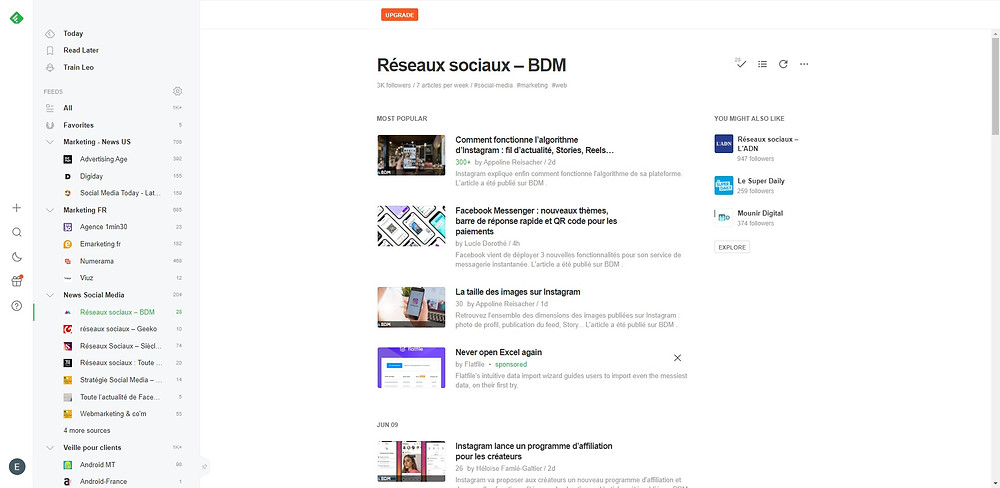Open the gift icon with notification dot
Image resolution: width=1000 pixels, height=488 pixels.
point(17,281)
